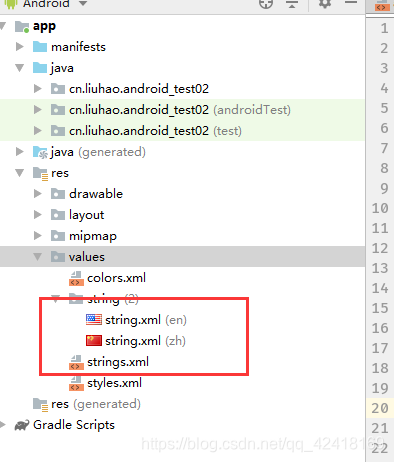Click the layout folder icon
Viewport: 394px width, 462px height.
[58, 215]
